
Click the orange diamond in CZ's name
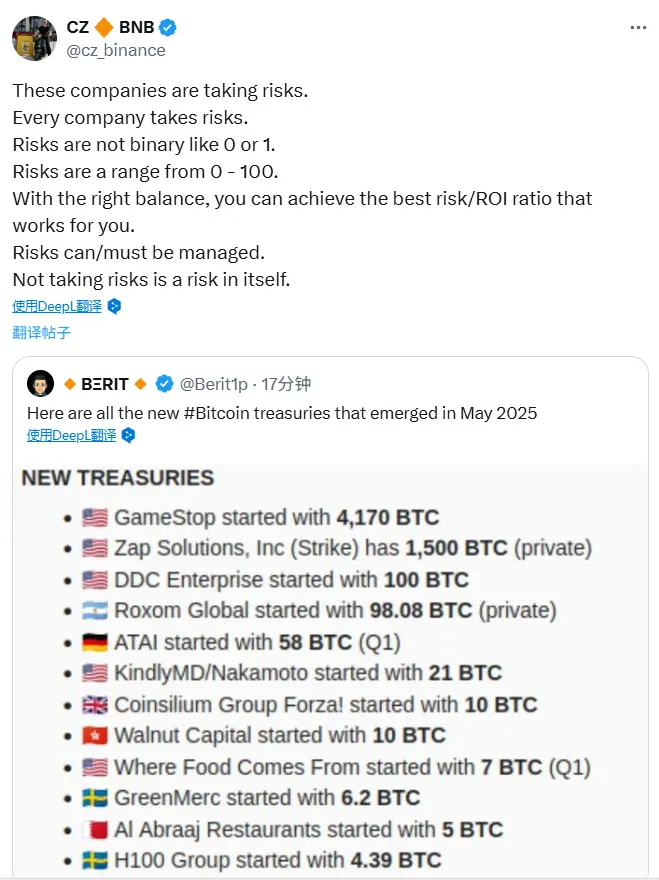103,27
